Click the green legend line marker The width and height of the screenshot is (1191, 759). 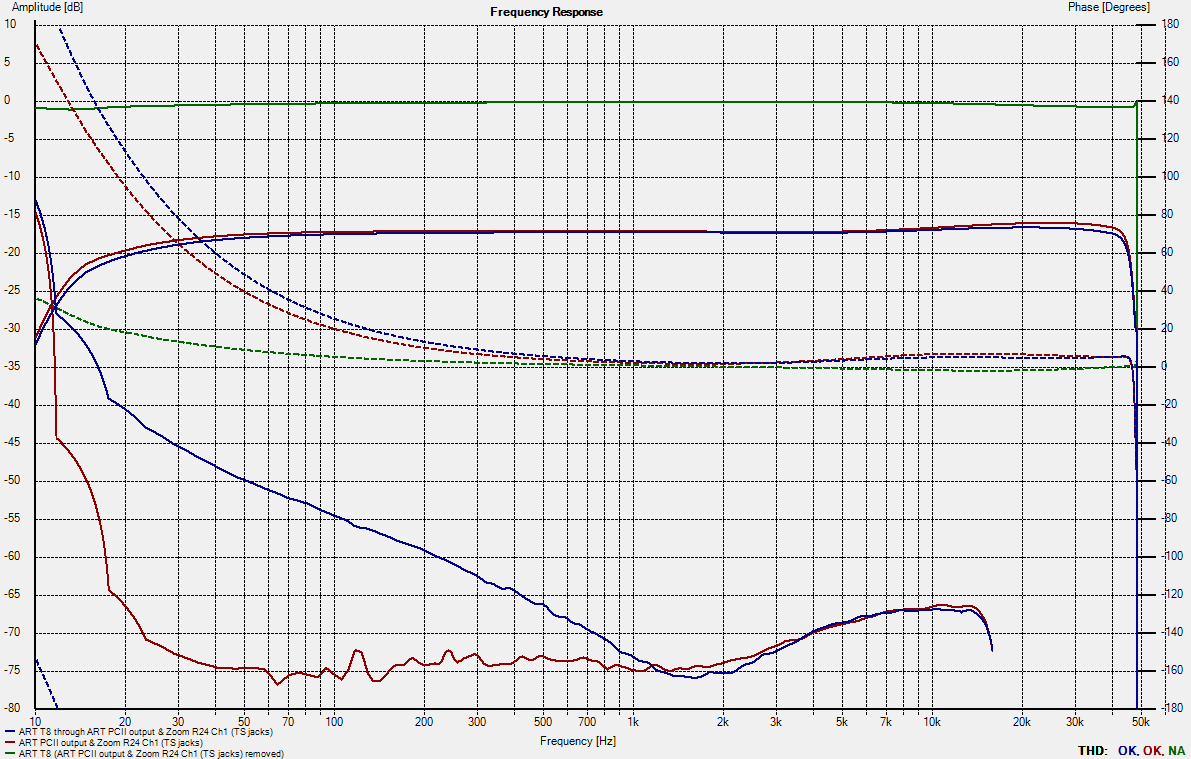[x=10, y=753]
